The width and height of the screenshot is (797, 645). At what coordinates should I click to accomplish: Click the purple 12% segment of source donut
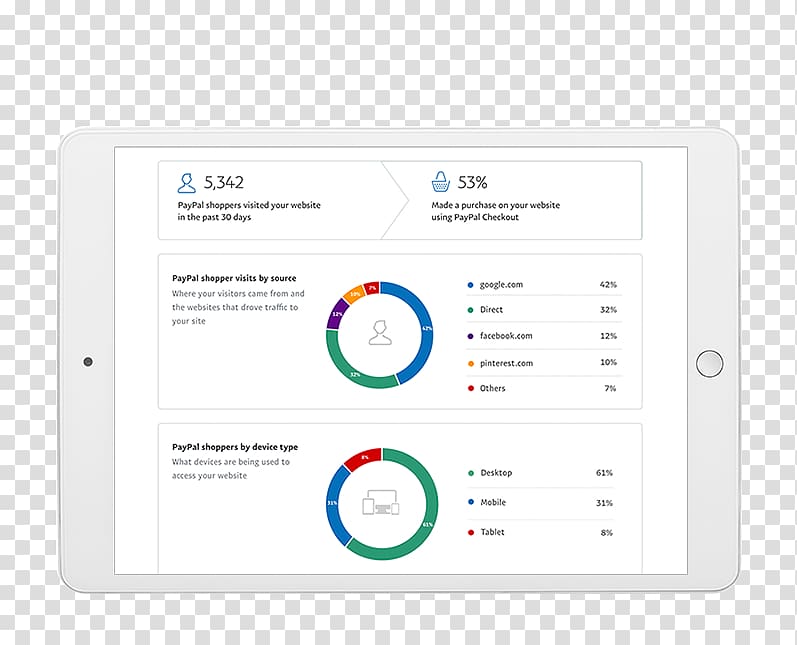click(337, 313)
